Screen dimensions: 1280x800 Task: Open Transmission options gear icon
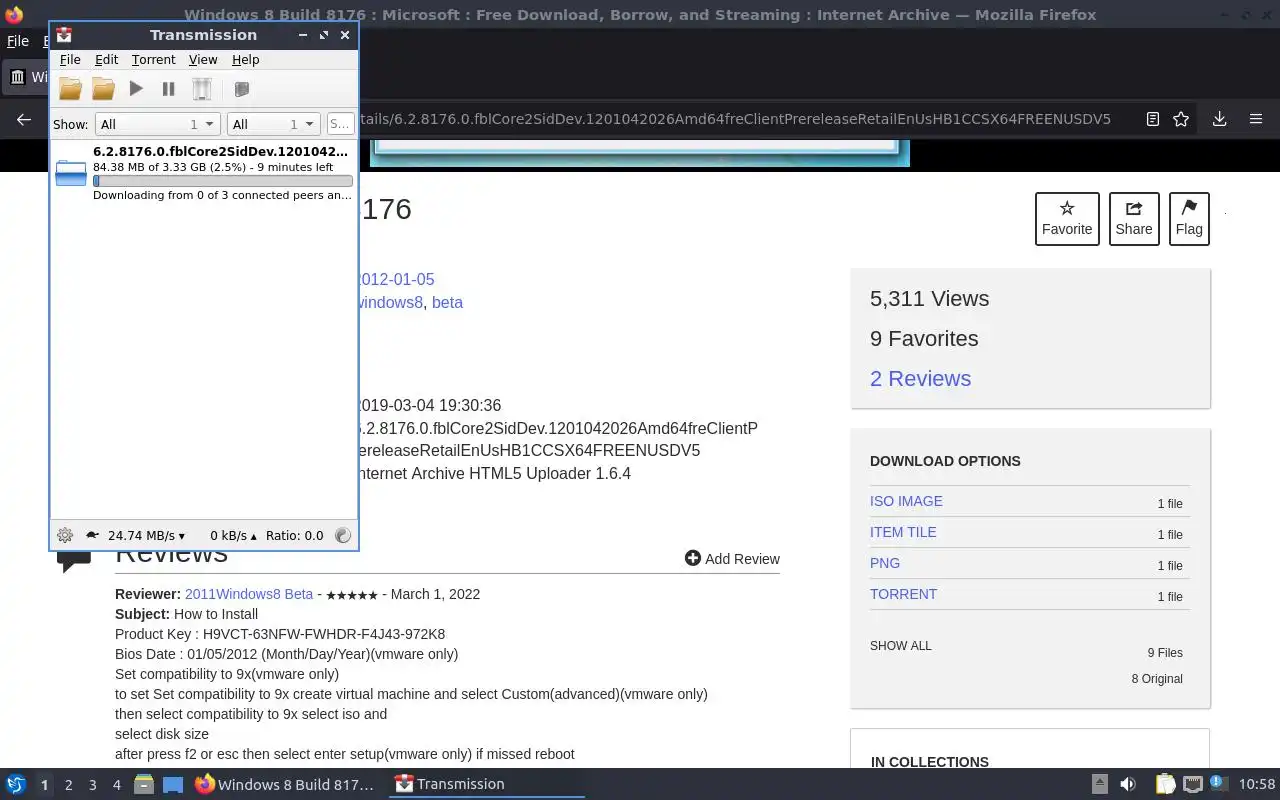coord(65,535)
